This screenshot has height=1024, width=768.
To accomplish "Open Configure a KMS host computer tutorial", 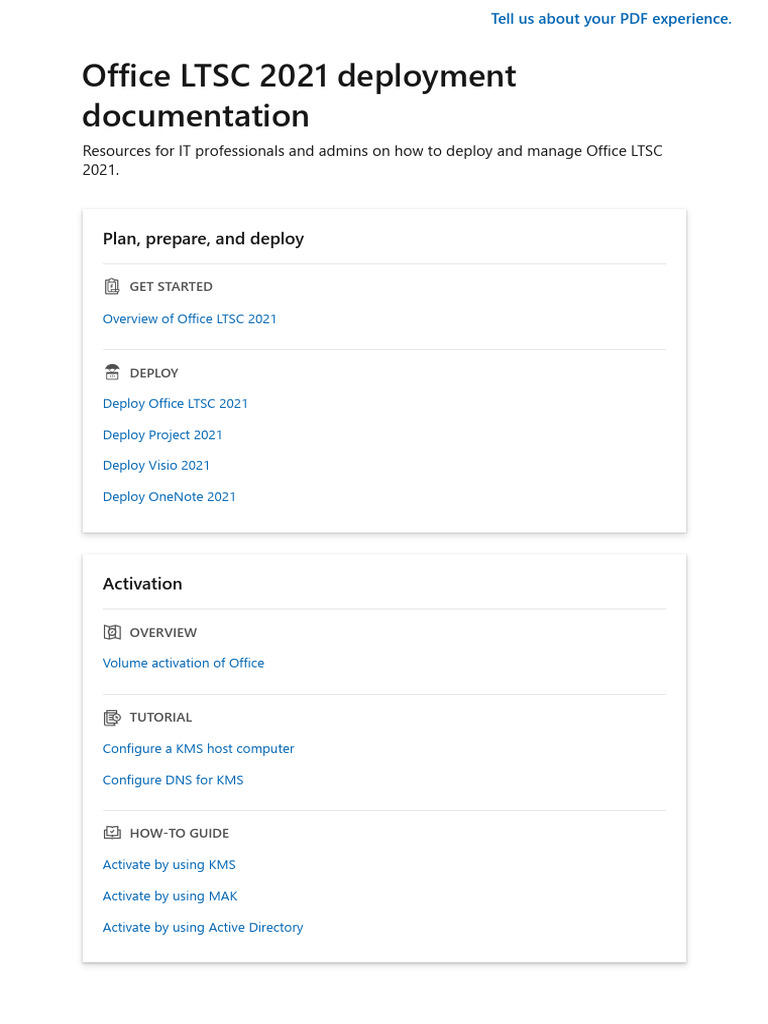I will click(199, 748).
